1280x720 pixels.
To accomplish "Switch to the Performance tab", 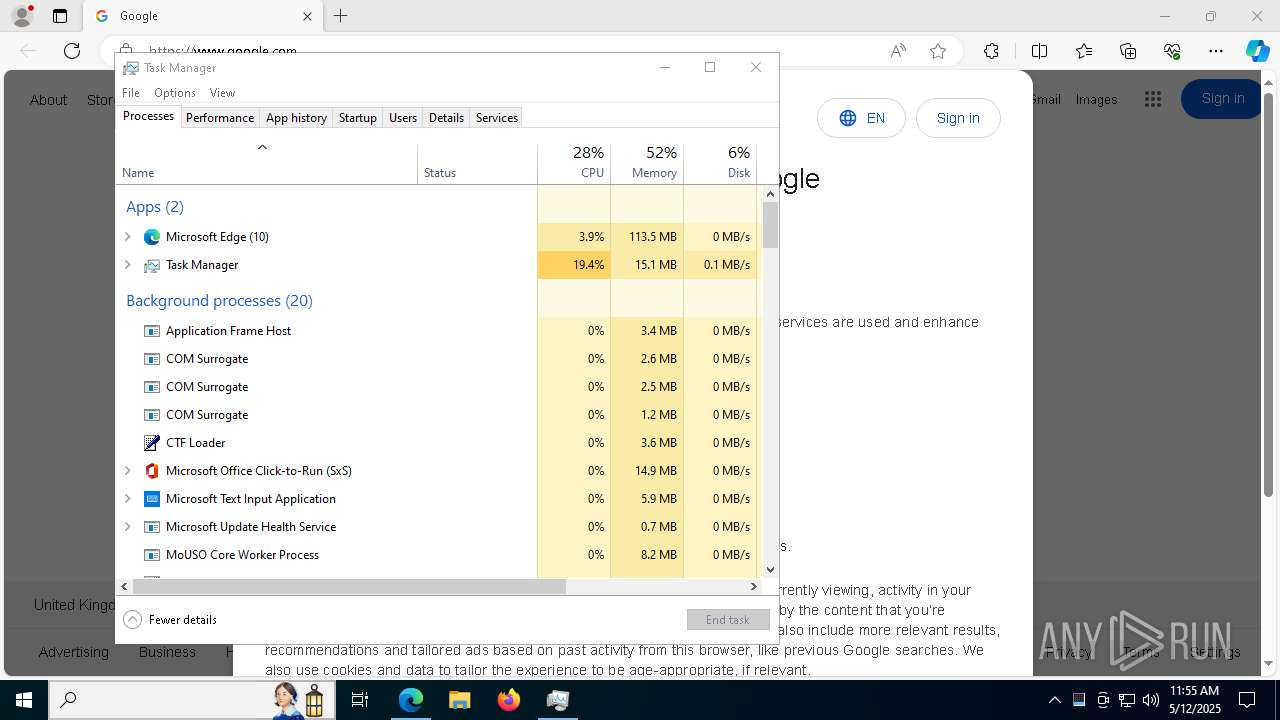I will (x=220, y=117).
